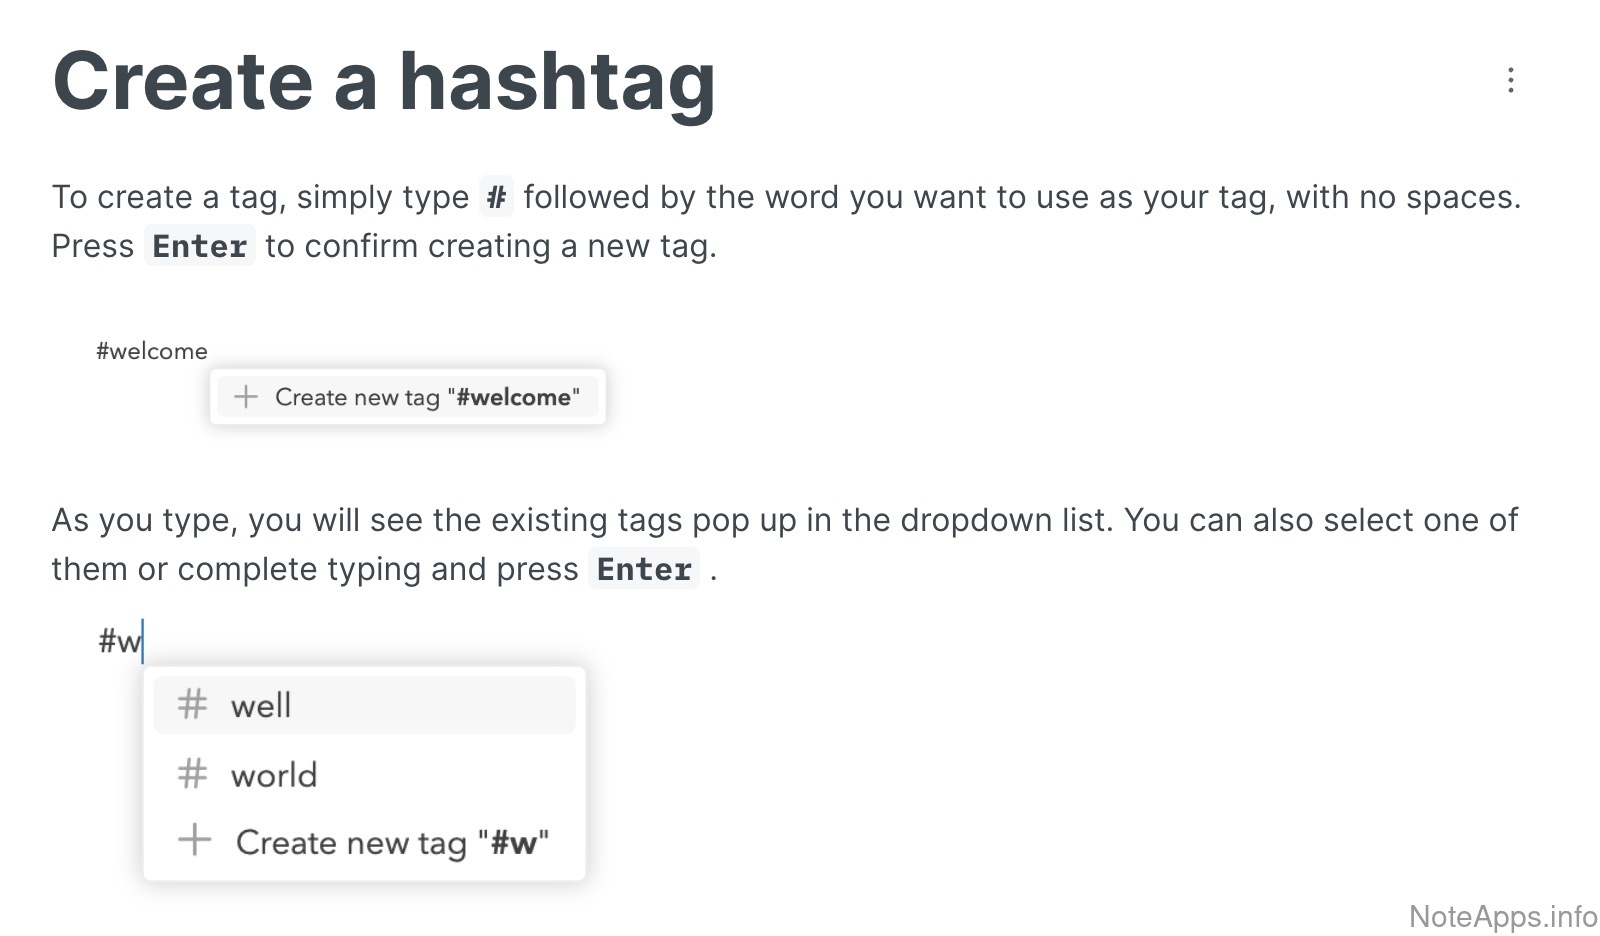The image size is (1600, 936).
Task: Click the plus icon beside Create new tag "#welcome"
Action: [x=245, y=397]
